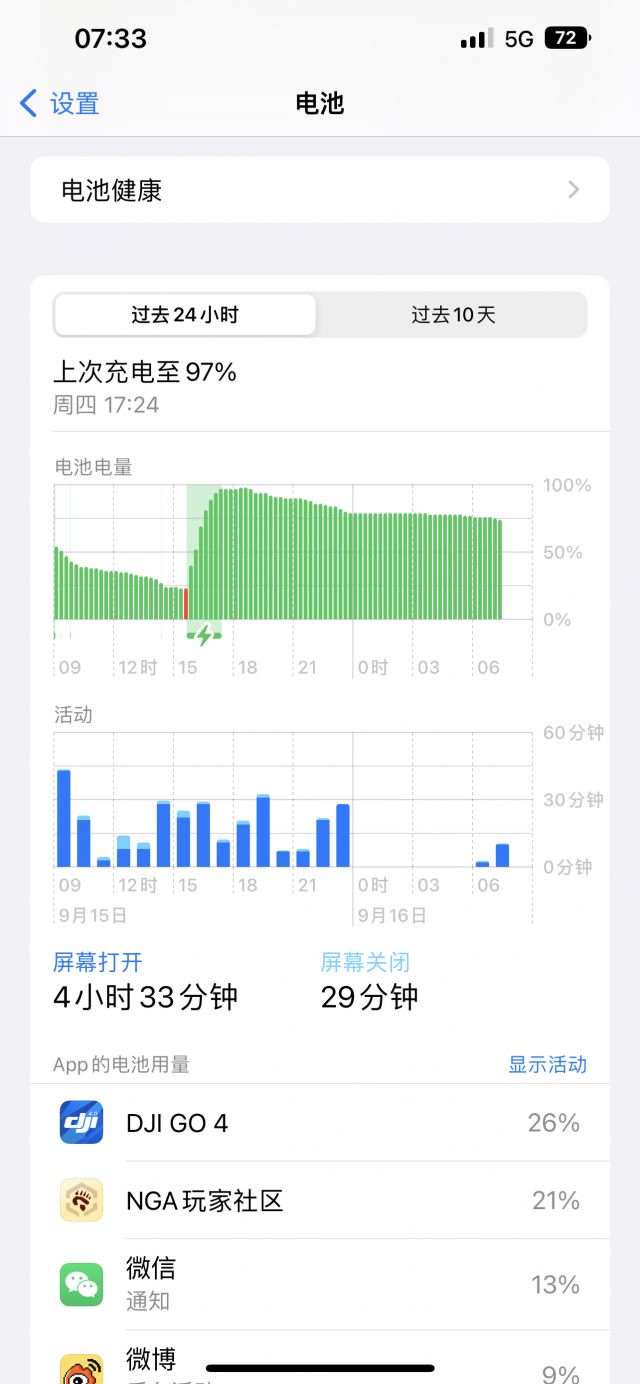This screenshot has height=1384, width=640.
Task: Expand DJI GO 4 usage details
Action: click(320, 1122)
